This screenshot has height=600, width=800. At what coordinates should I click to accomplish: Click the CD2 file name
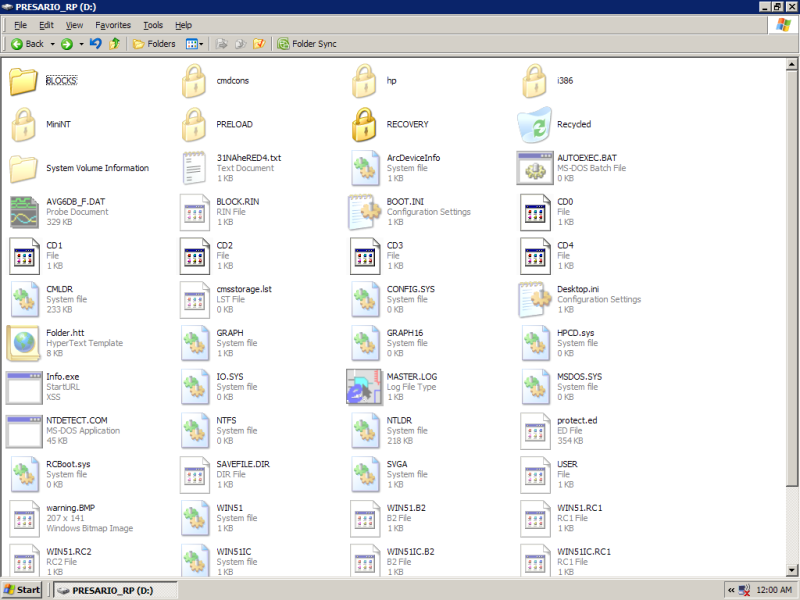tap(224, 245)
